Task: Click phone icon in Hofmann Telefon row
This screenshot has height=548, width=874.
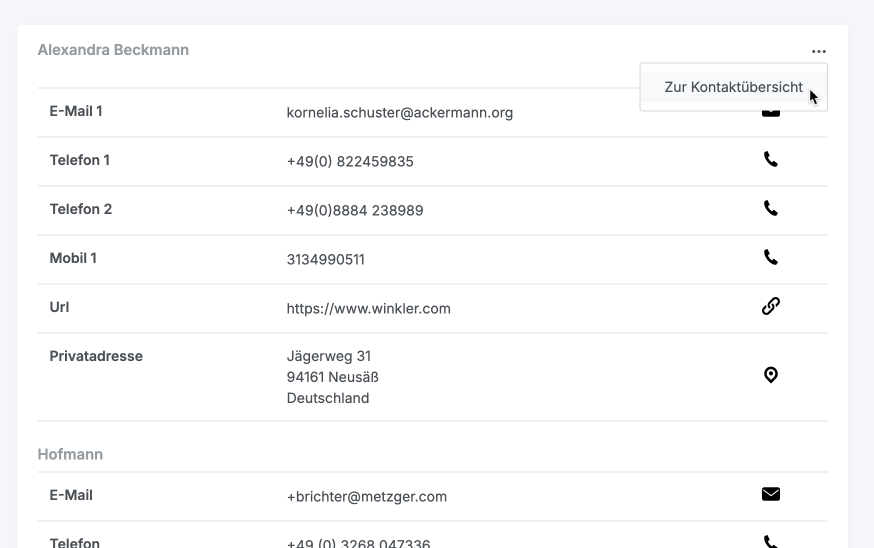Action: click(x=770, y=542)
